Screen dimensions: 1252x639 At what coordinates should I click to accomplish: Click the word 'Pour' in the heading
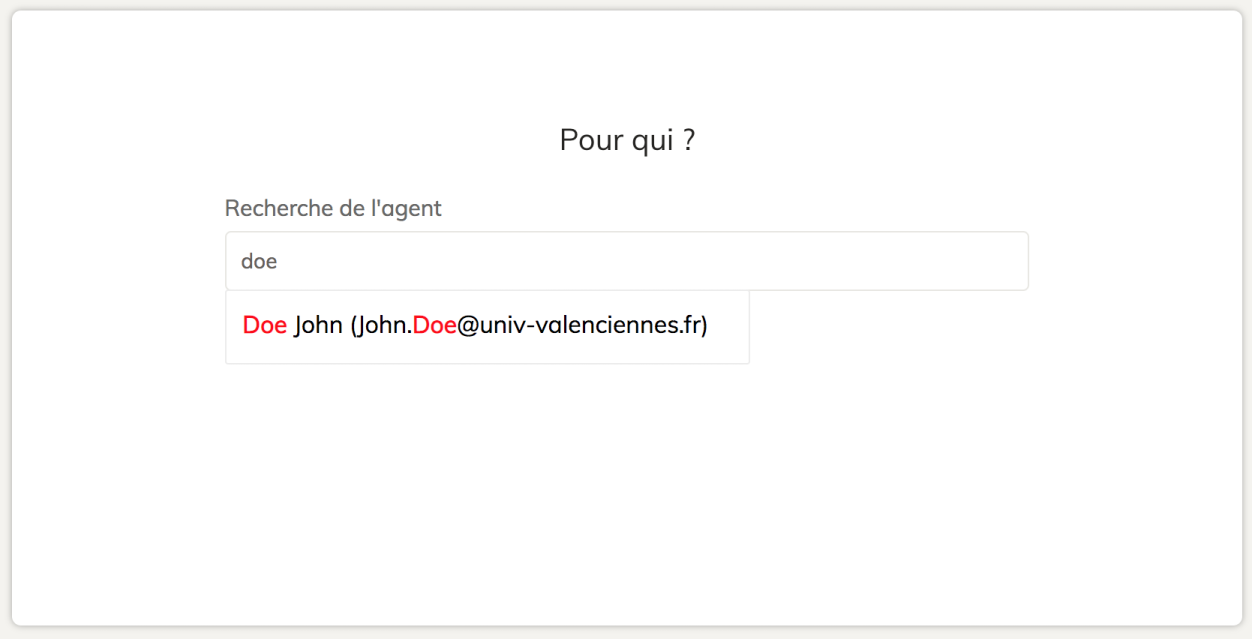pos(590,140)
